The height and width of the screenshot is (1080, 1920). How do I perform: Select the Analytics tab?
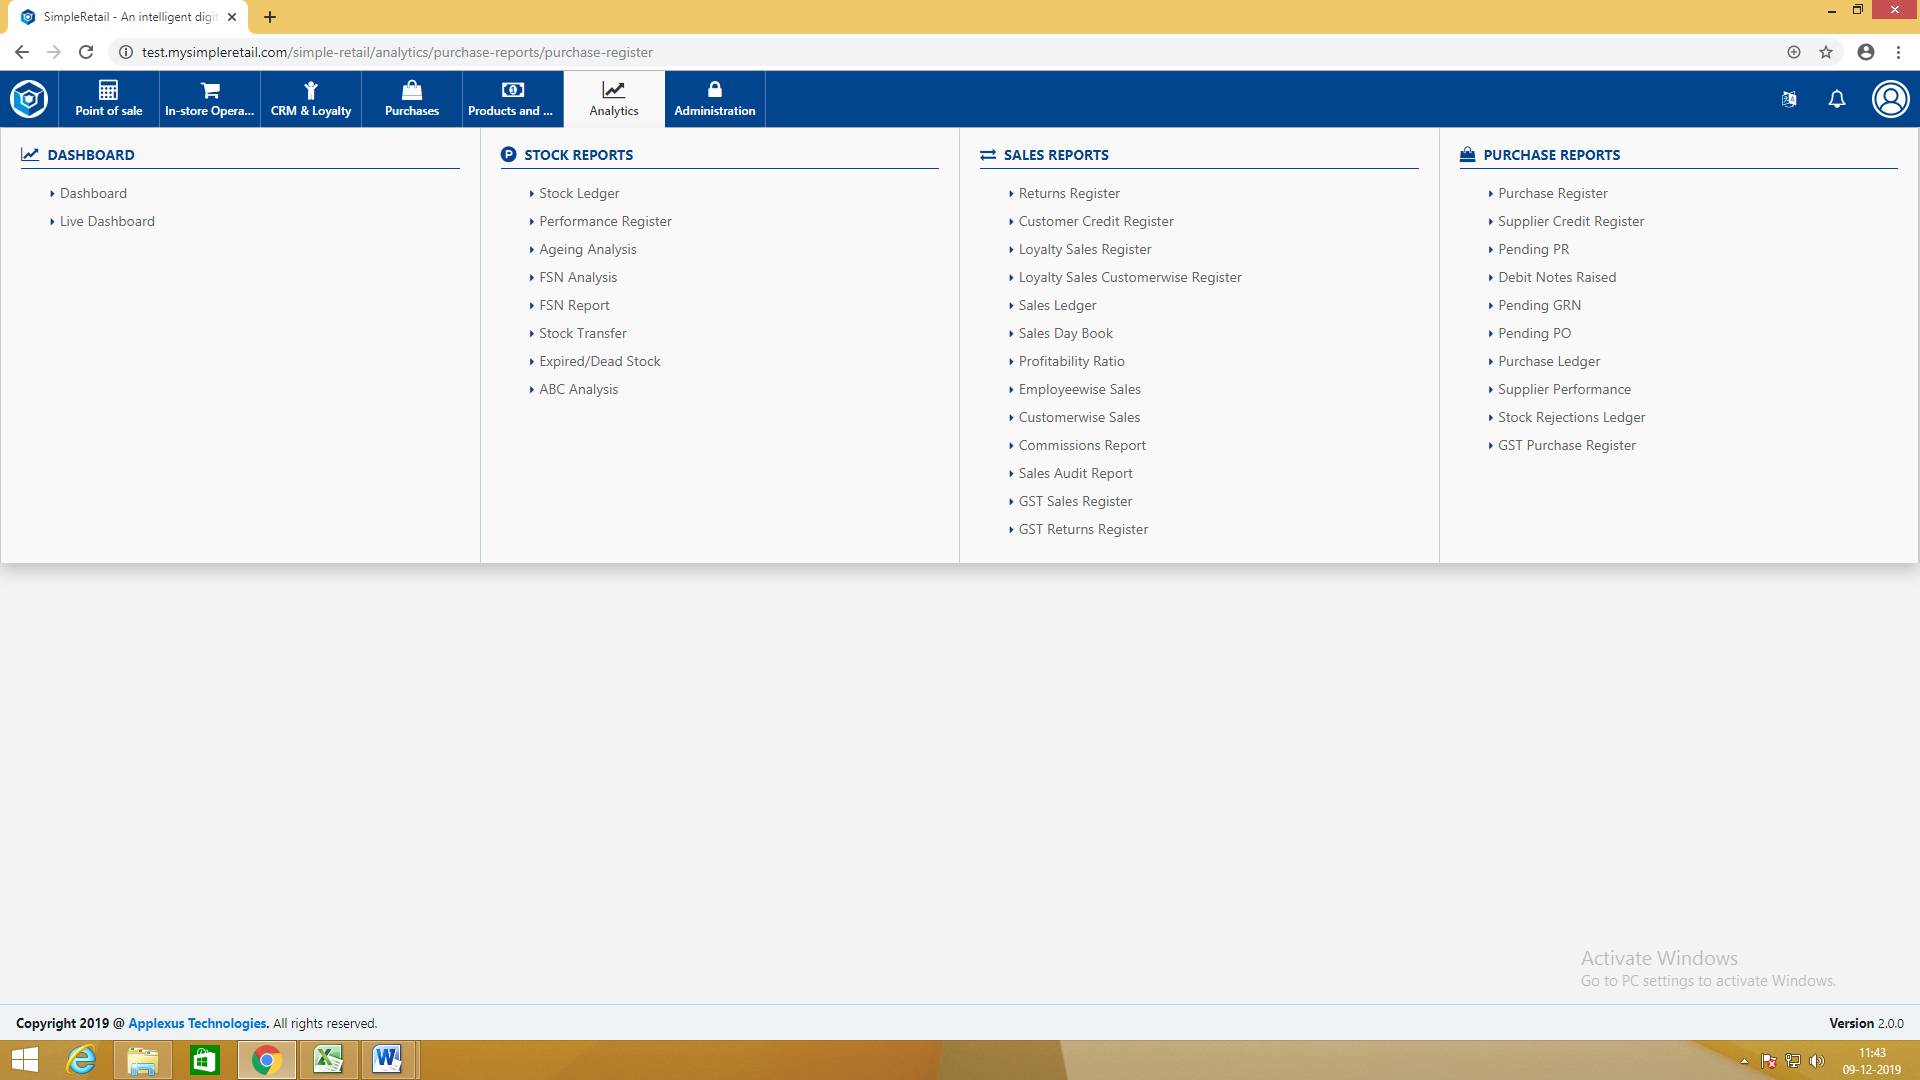pyautogui.click(x=613, y=99)
